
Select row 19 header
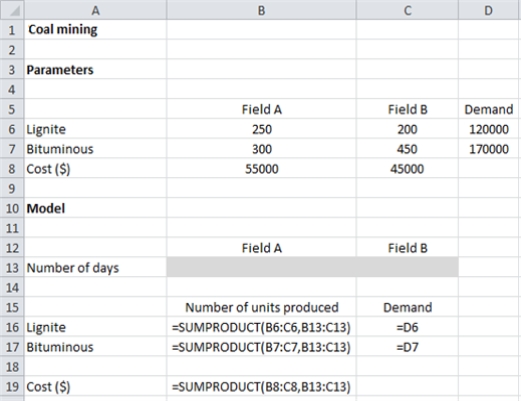coord(12,387)
